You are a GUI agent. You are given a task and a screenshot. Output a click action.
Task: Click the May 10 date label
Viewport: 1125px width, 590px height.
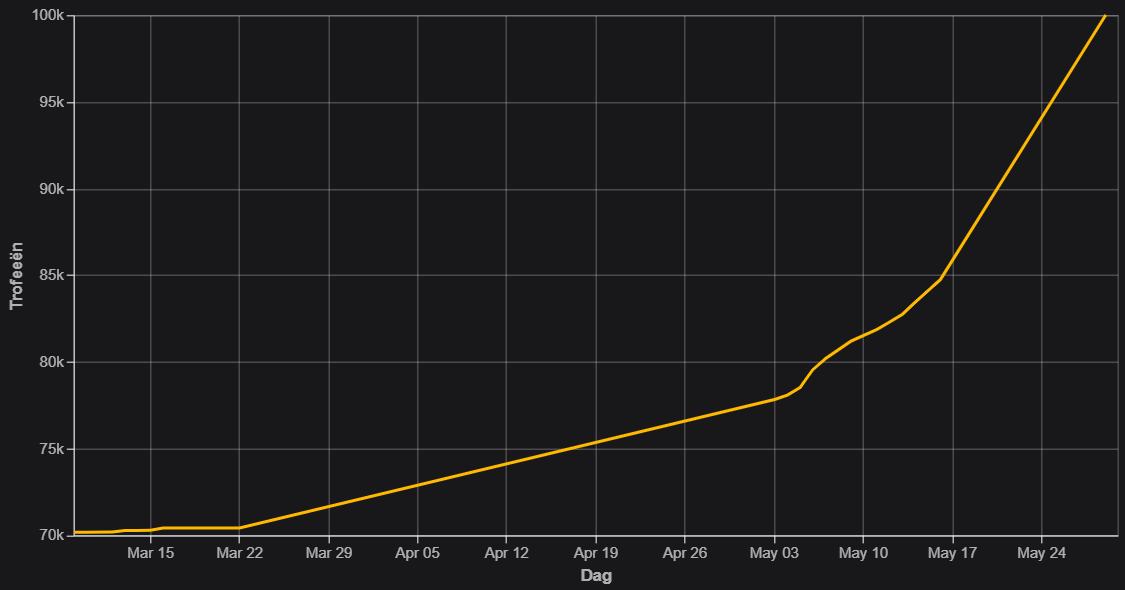pyautogui.click(x=863, y=553)
